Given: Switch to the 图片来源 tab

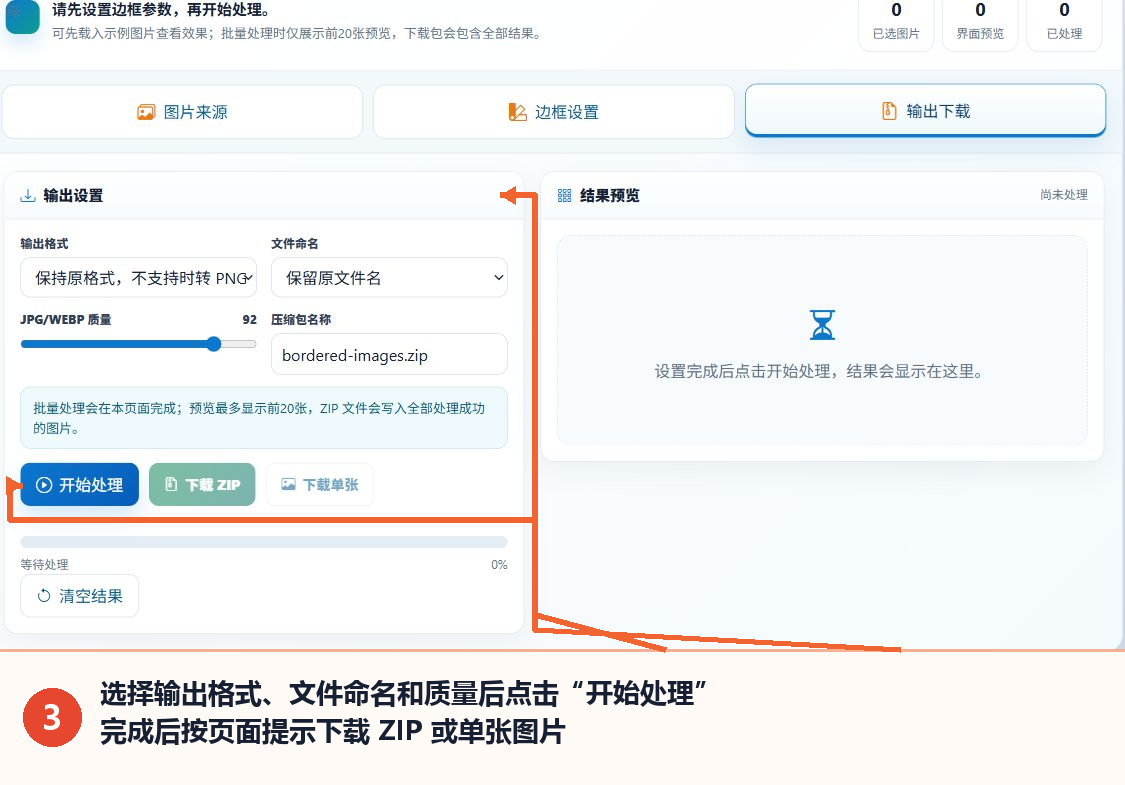Looking at the screenshot, I should [x=182, y=112].
